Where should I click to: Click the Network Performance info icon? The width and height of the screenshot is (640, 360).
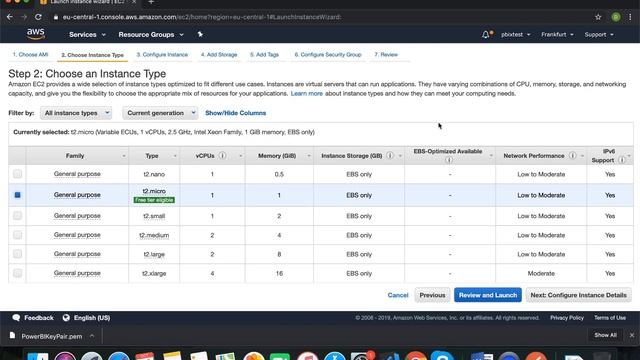click(x=573, y=156)
